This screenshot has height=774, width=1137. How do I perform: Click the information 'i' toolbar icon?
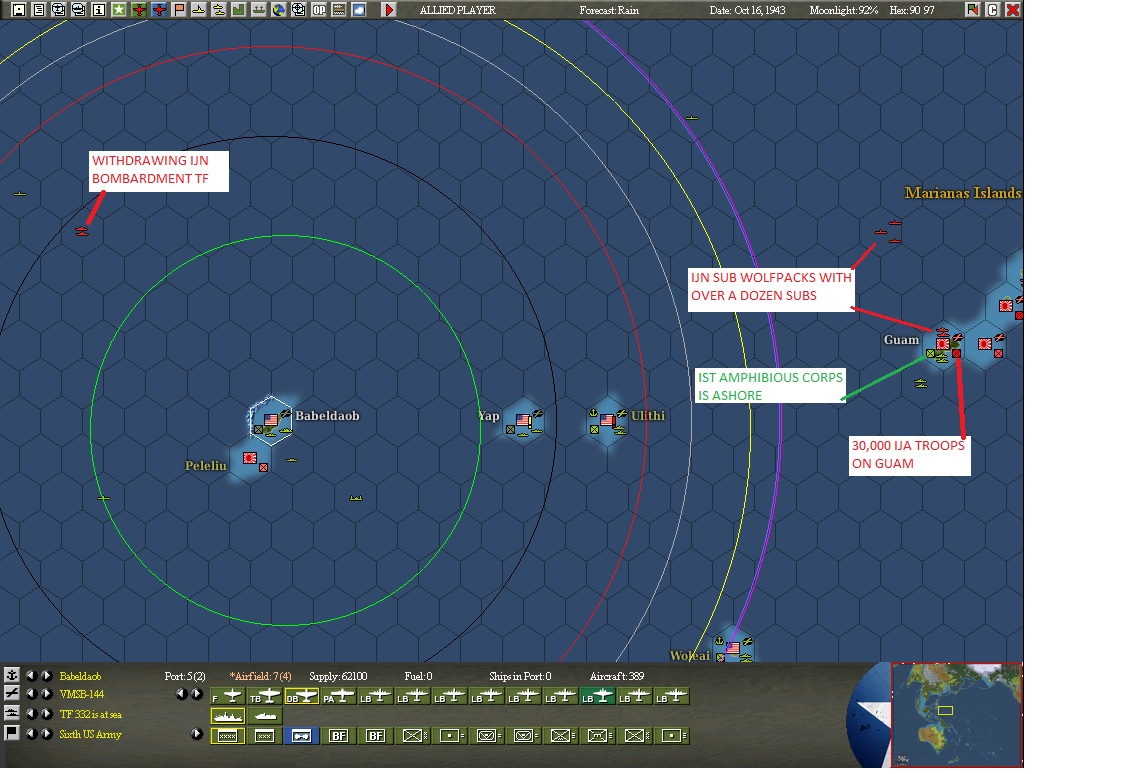coord(99,10)
